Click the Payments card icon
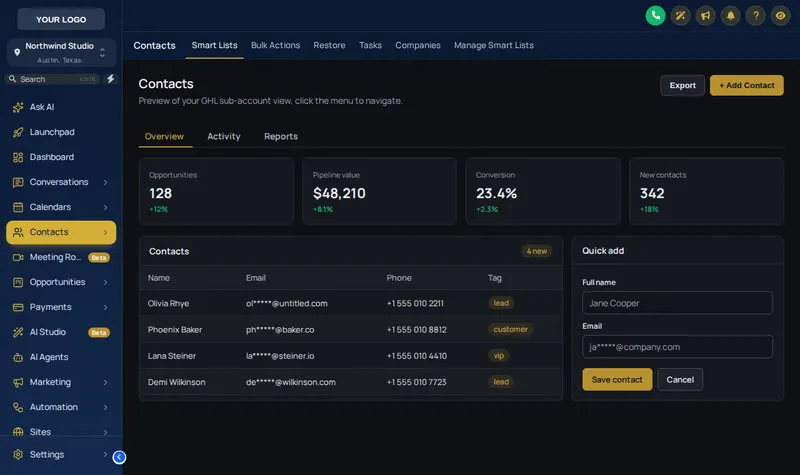Image resolution: width=800 pixels, height=475 pixels. tap(18, 307)
